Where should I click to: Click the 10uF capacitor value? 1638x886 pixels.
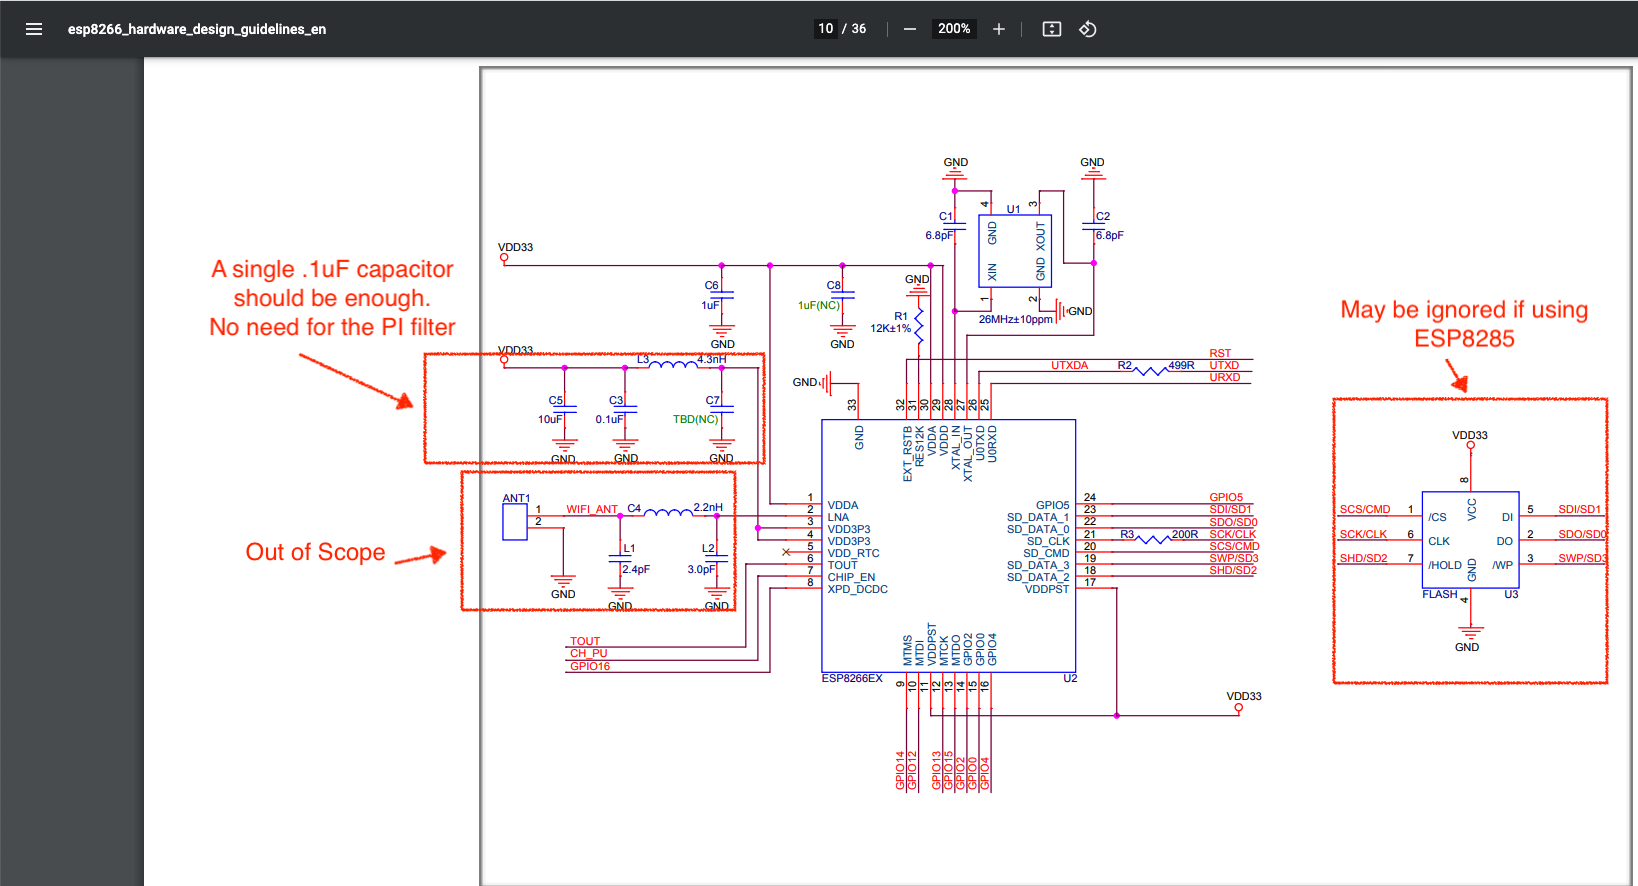coord(550,419)
